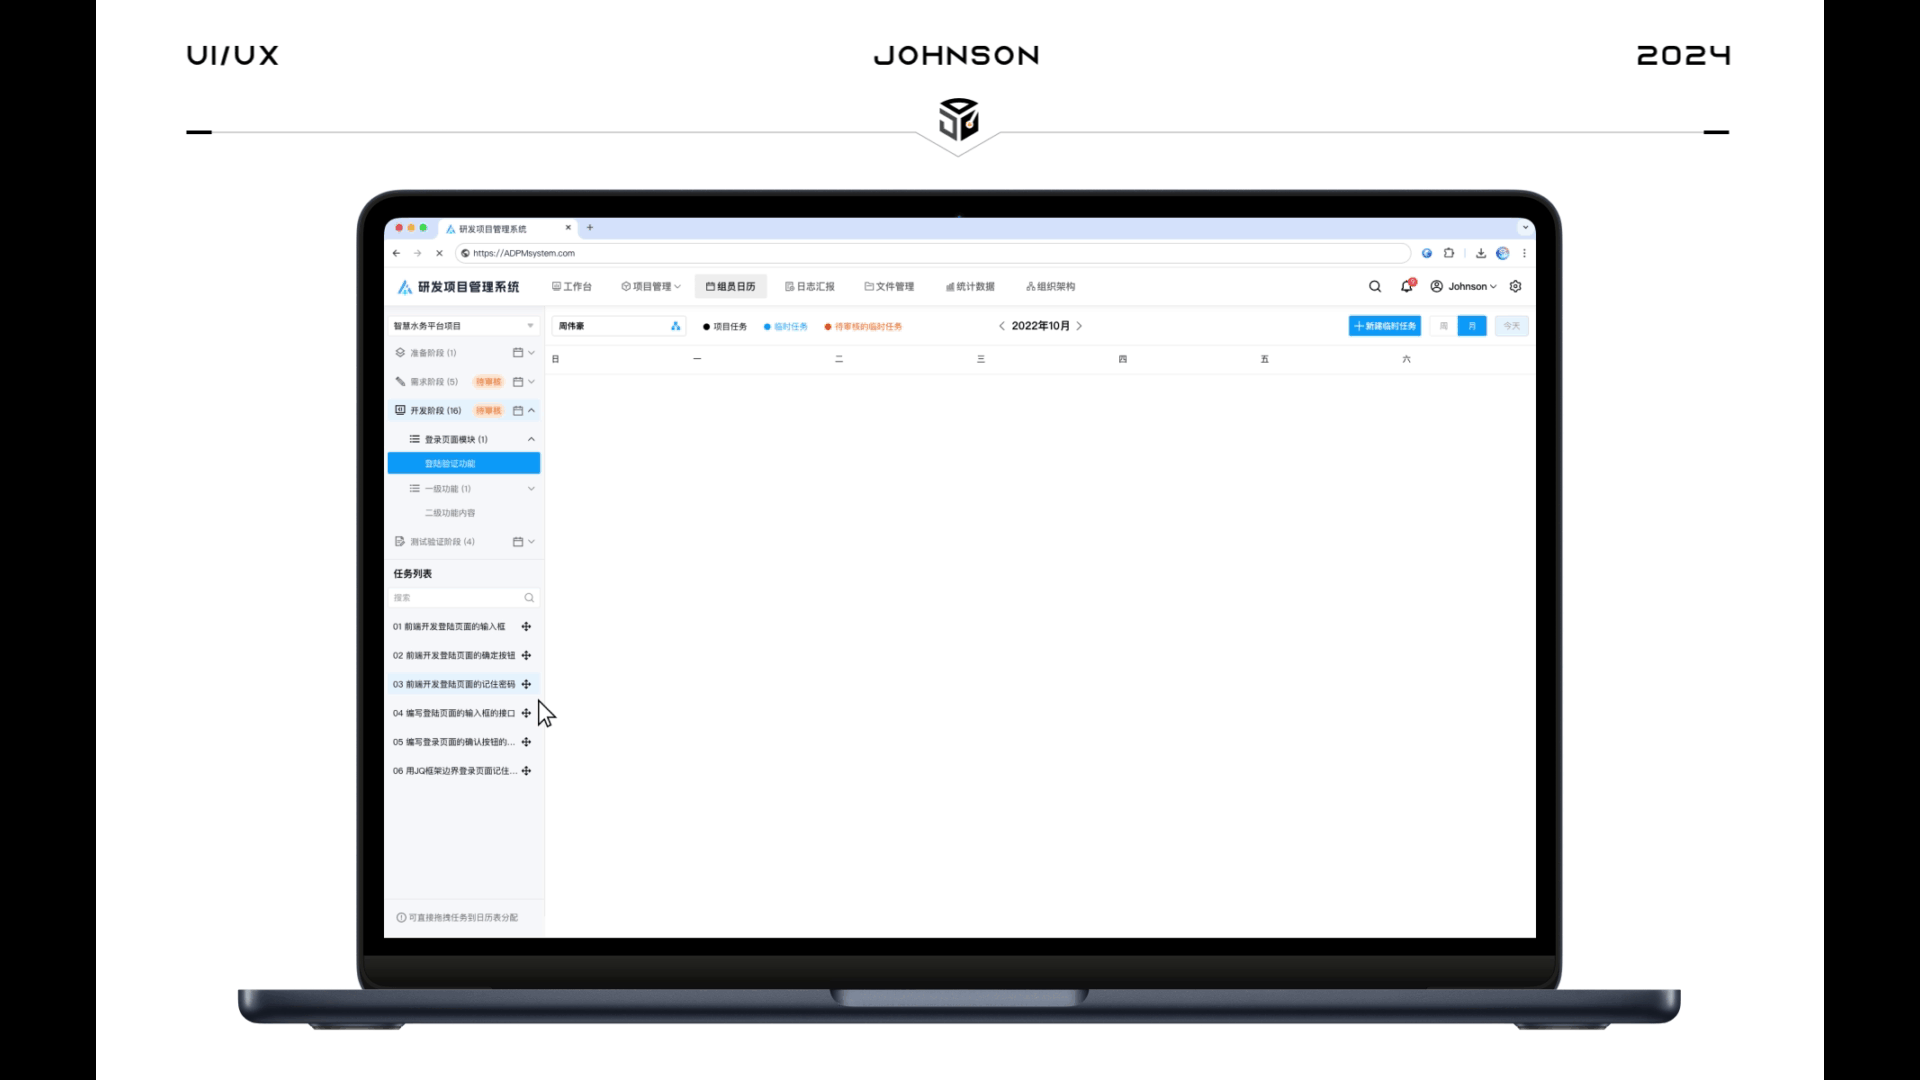Click the header search magnifier icon
The height and width of the screenshot is (1080, 1920).
1375,286
